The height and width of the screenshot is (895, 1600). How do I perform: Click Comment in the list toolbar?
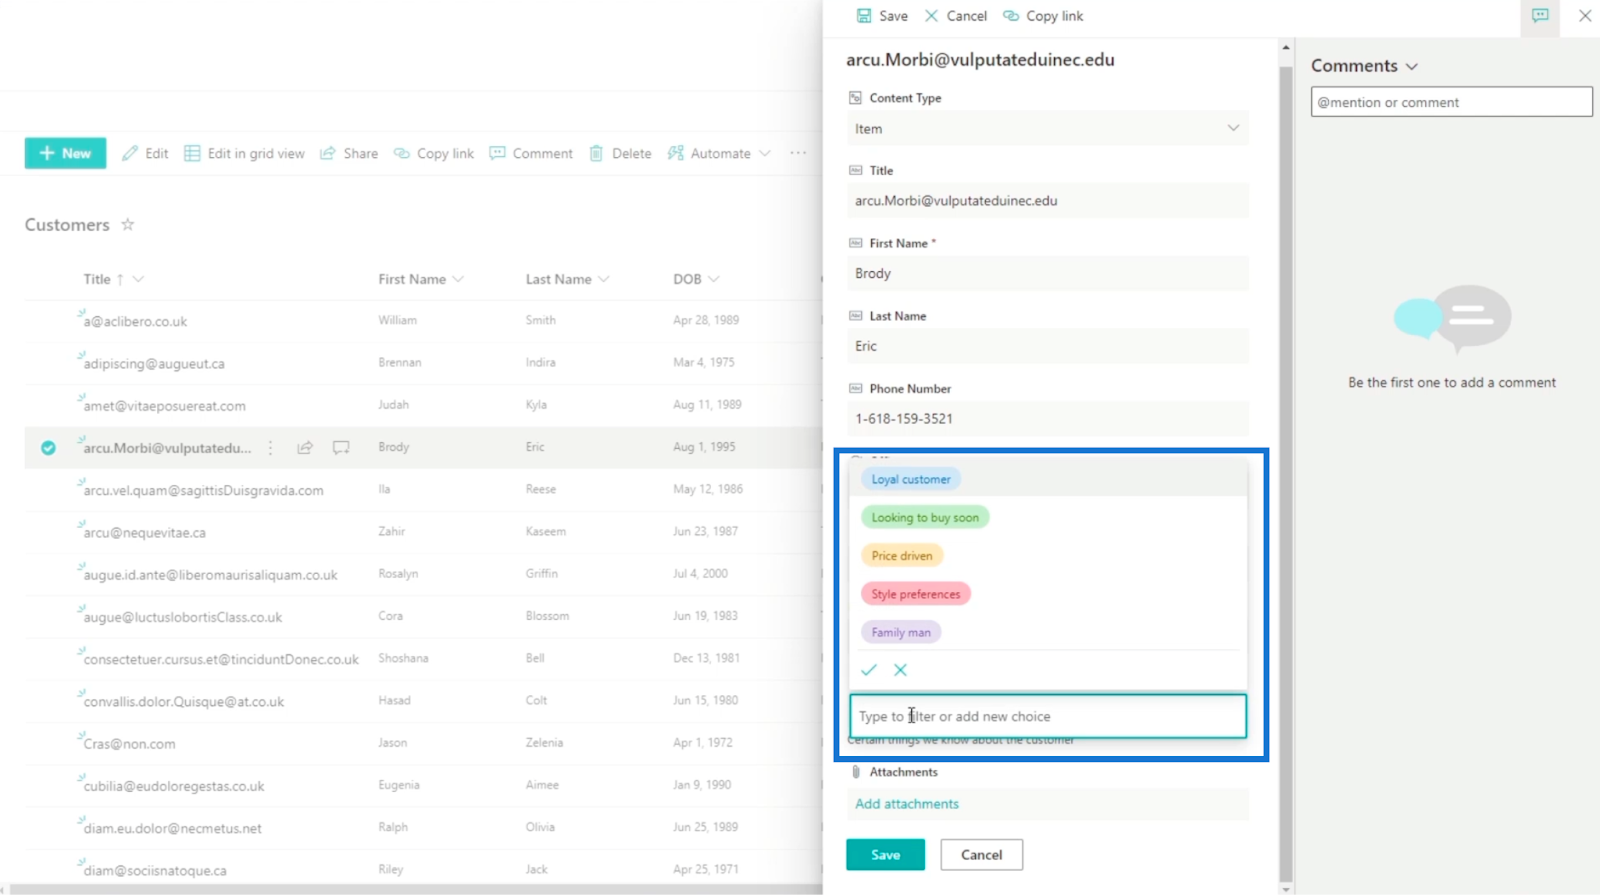[x=531, y=153]
